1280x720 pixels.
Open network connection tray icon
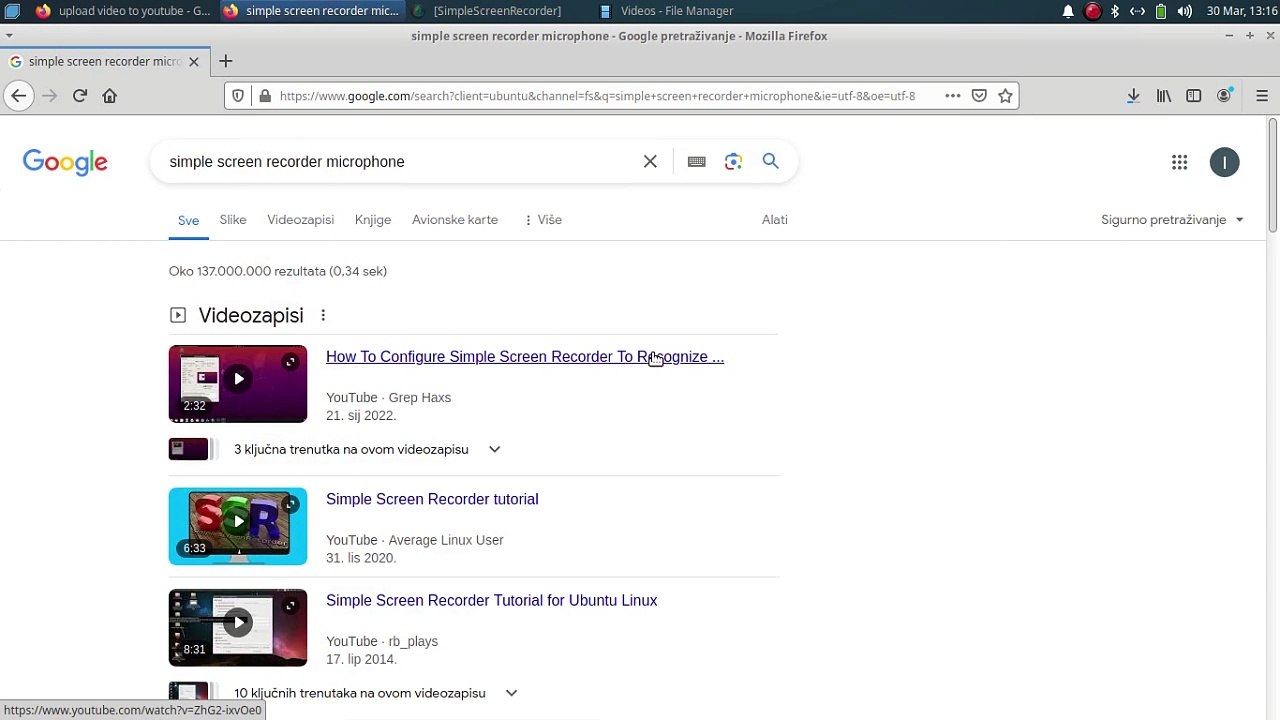1137,11
